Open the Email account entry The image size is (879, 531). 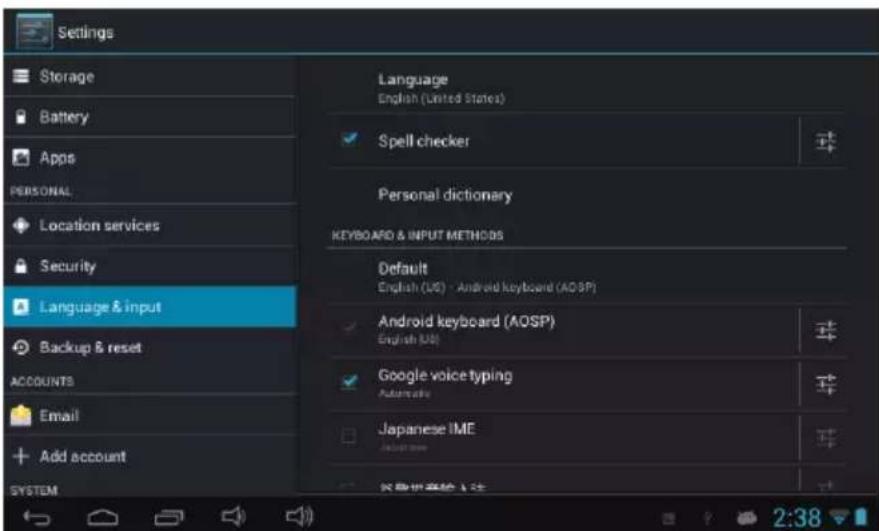click(150, 415)
